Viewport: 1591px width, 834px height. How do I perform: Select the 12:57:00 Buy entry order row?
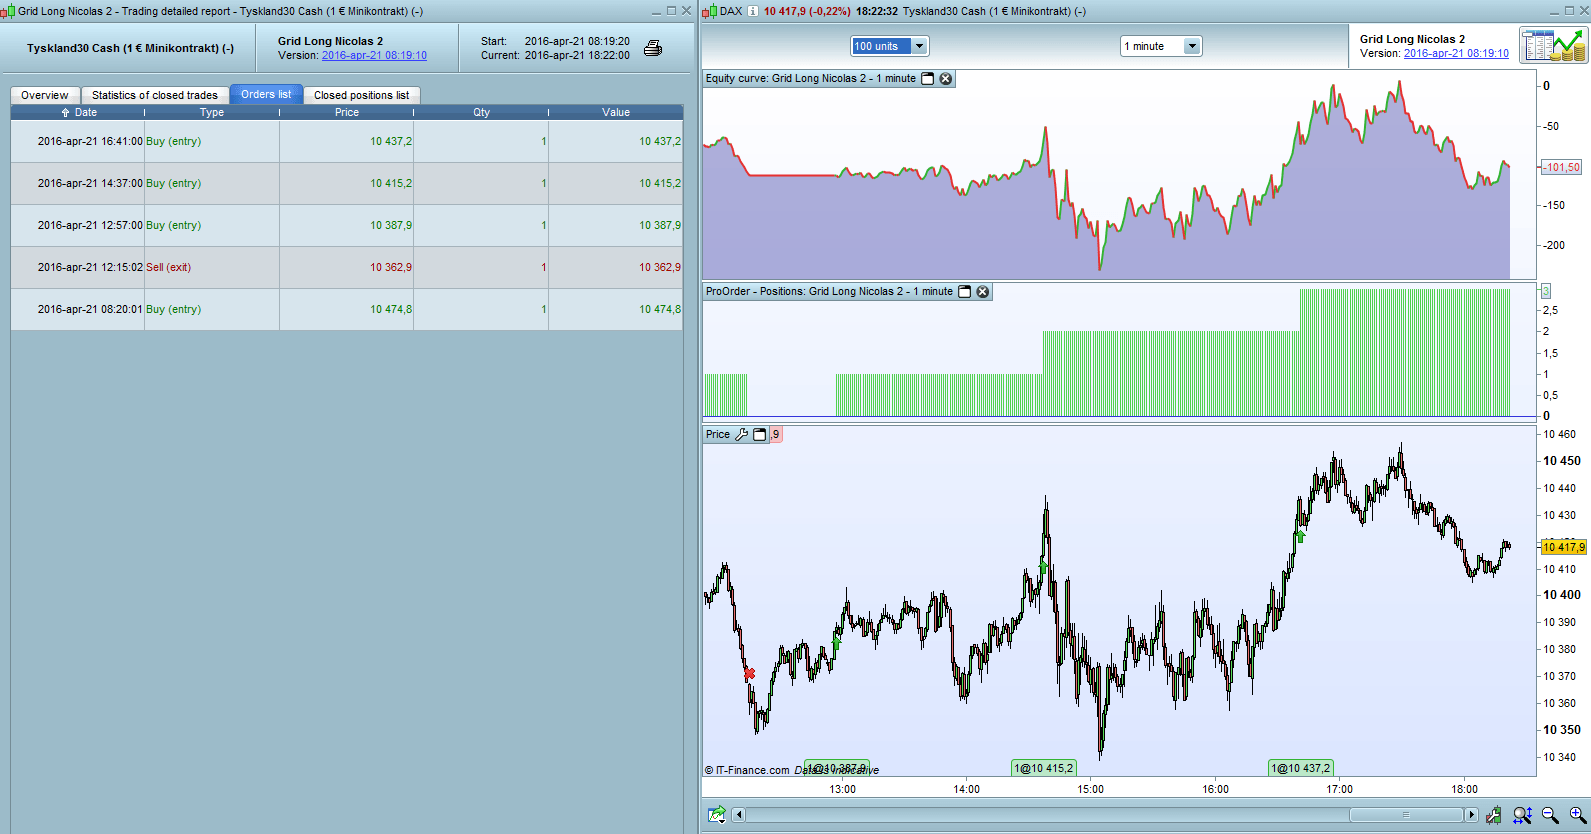(347, 225)
